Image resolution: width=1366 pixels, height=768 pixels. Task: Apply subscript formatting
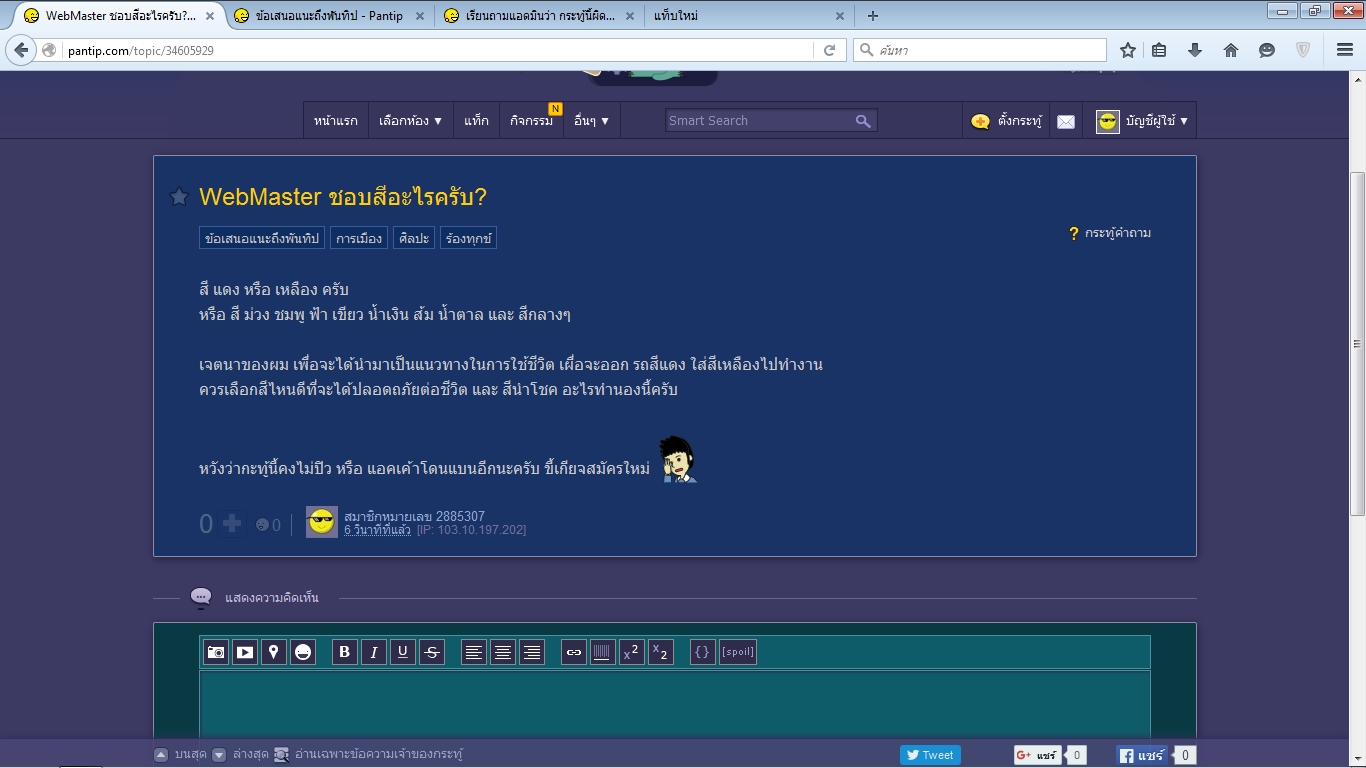point(661,653)
